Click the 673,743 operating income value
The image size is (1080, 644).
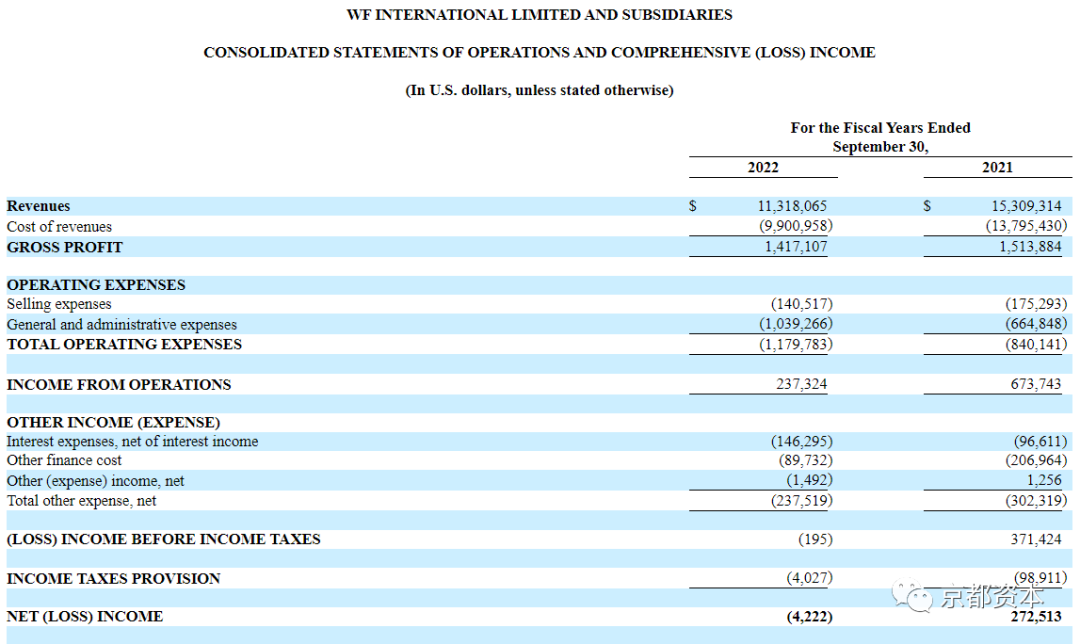1036,384
